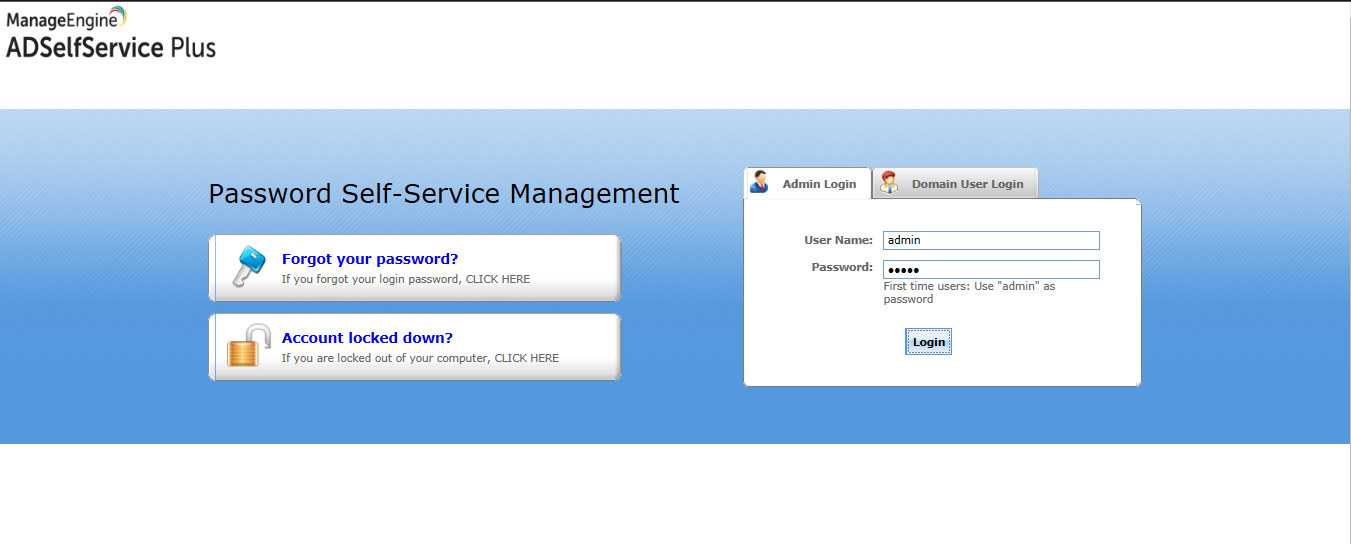
Task: Click the Domain User Login person icon
Action: [889, 182]
